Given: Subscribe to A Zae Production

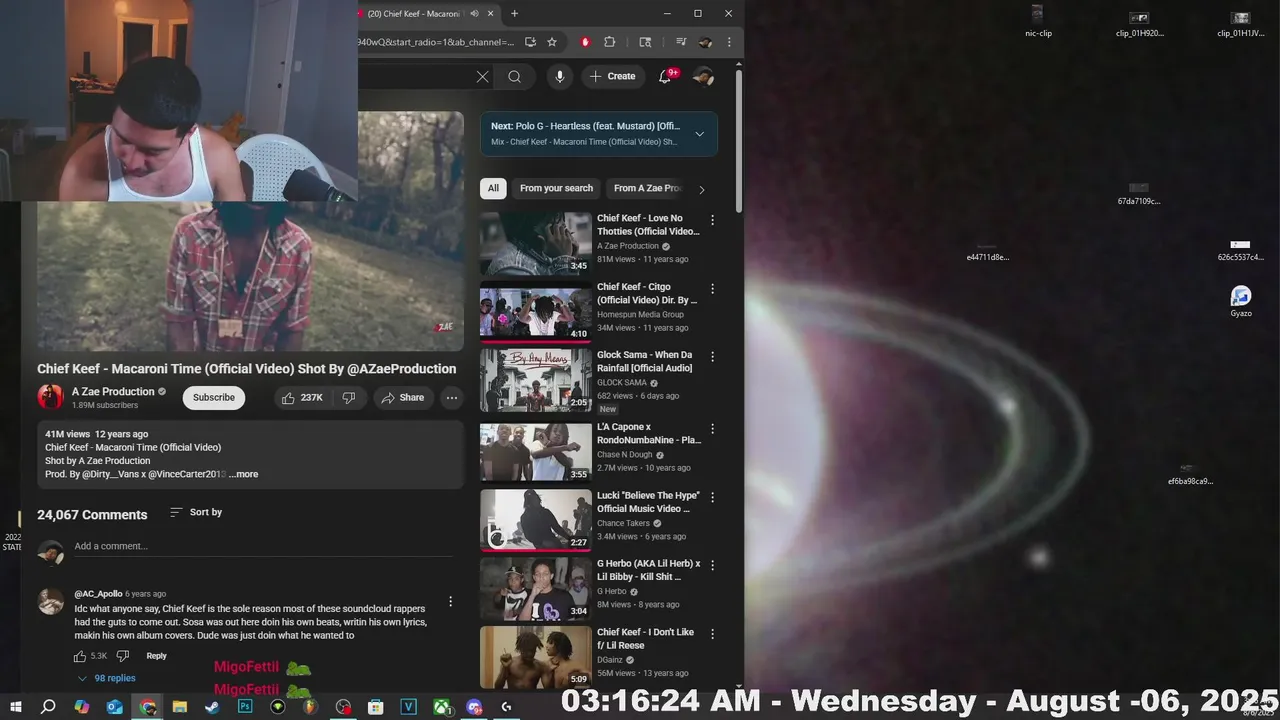Looking at the screenshot, I should [x=214, y=398].
